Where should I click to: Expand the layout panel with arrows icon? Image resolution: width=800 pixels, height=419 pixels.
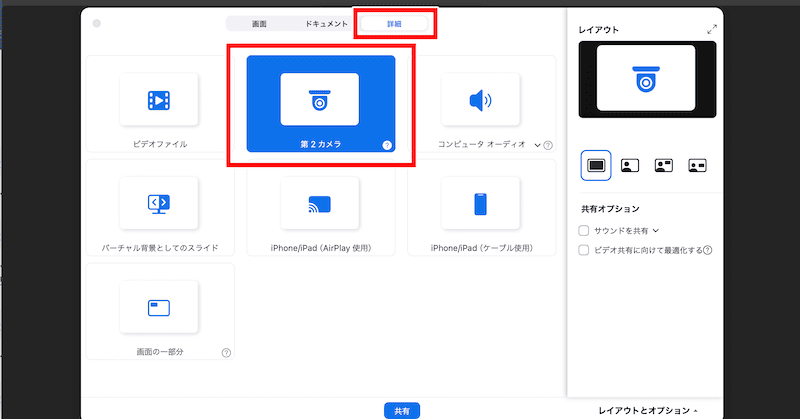(x=712, y=30)
